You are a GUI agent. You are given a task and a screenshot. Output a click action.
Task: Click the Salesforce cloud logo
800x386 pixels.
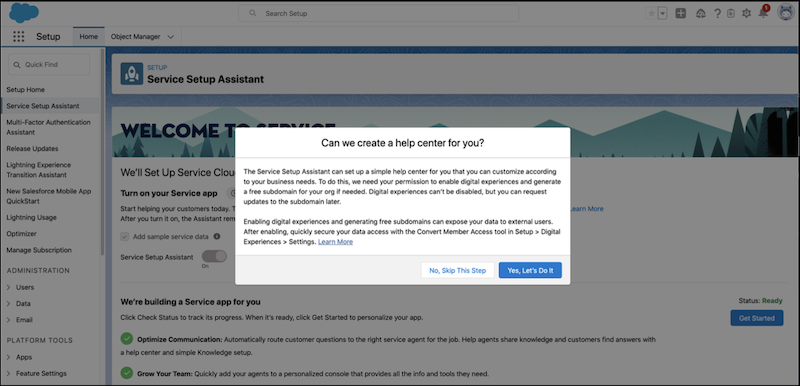pyautogui.click(x=24, y=13)
